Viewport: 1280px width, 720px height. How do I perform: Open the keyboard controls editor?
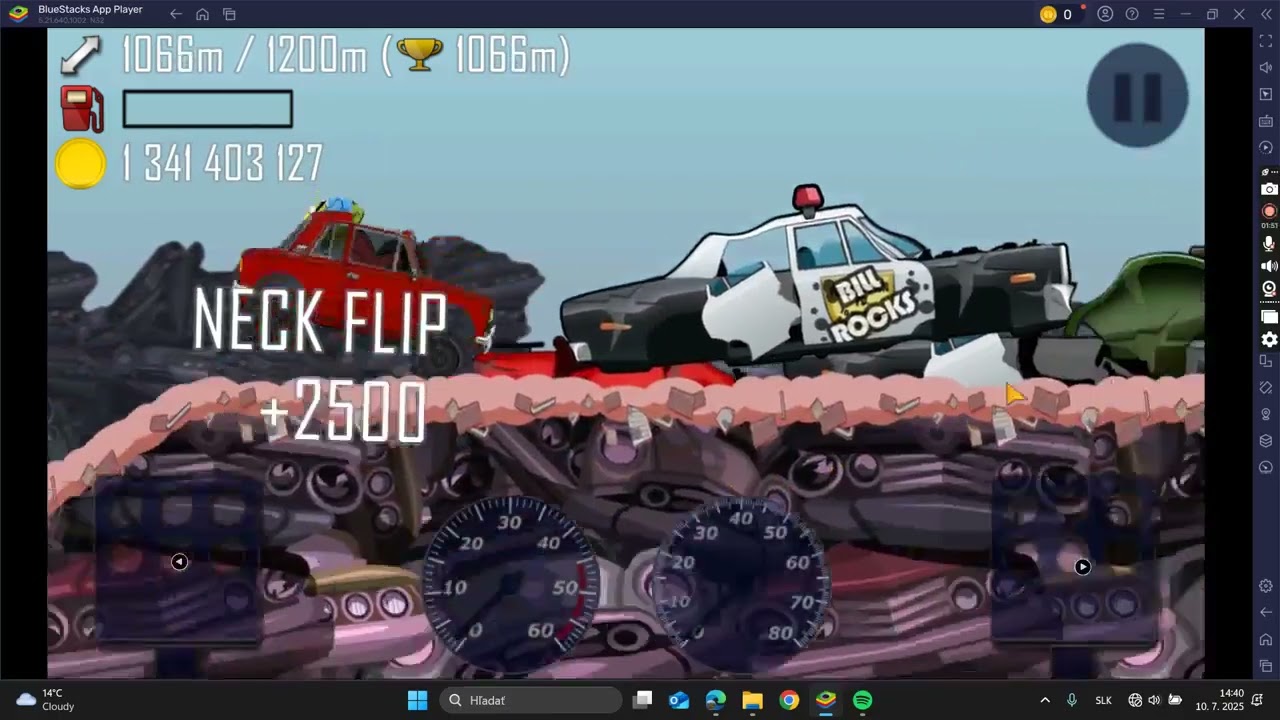pyautogui.click(x=1266, y=121)
